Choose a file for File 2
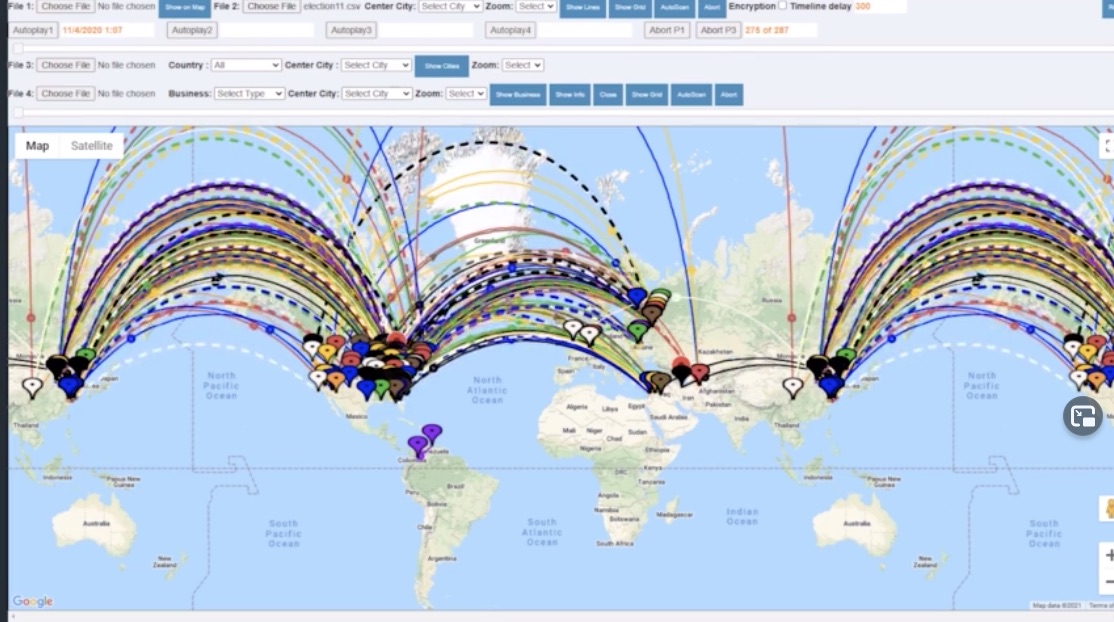Viewport: 1114px width, 622px height. pyautogui.click(x=271, y=6)
